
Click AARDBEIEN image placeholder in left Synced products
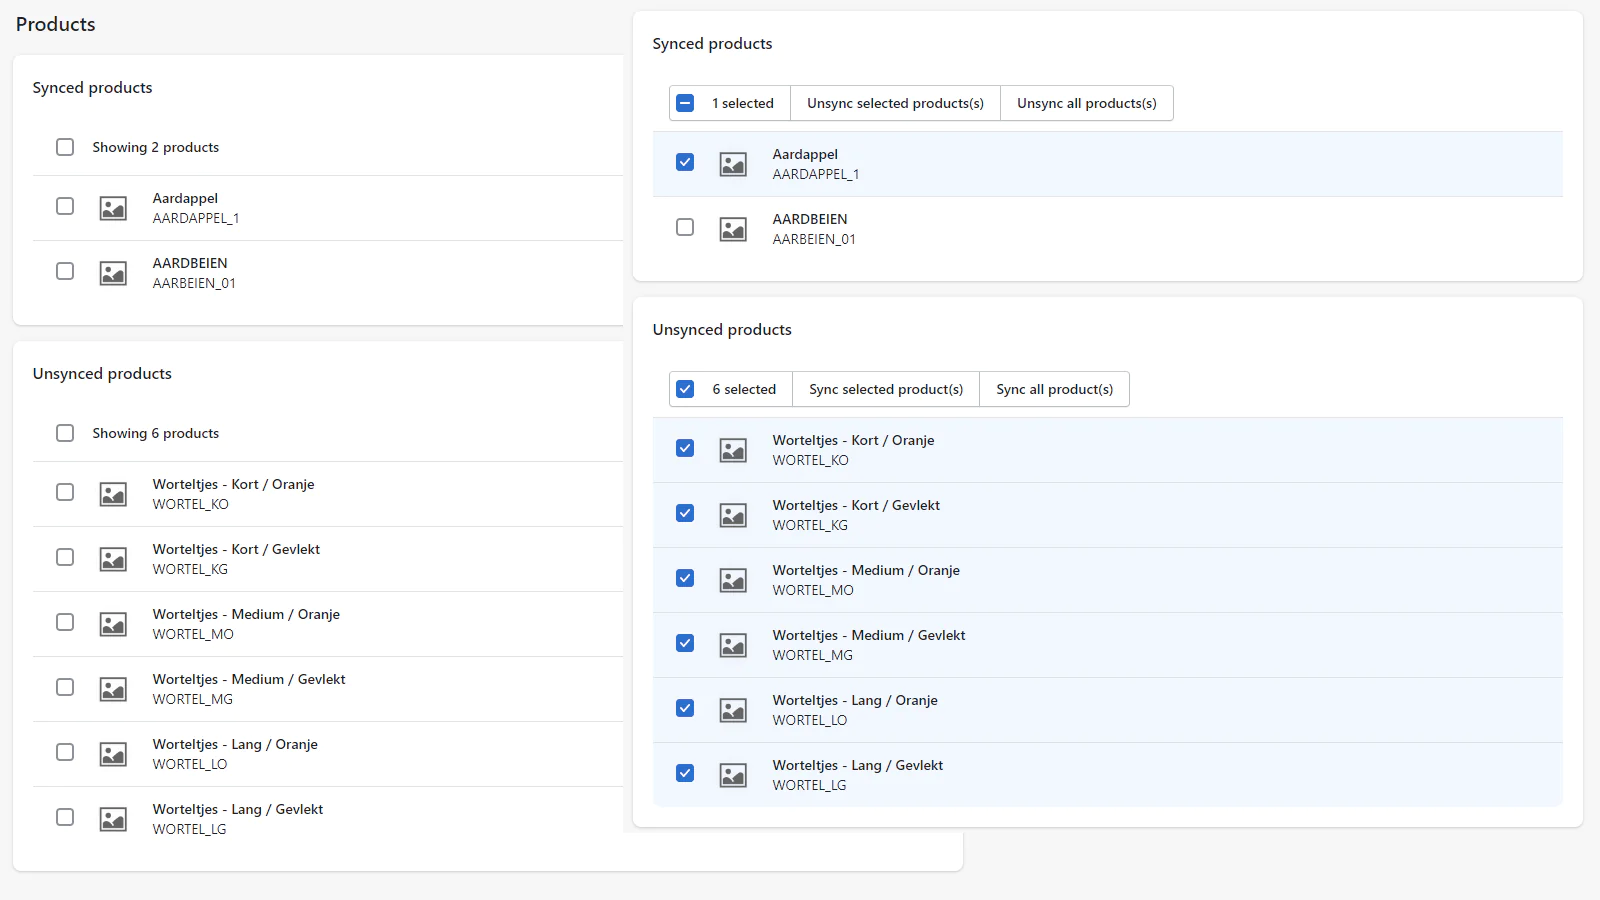click(113, 273)
